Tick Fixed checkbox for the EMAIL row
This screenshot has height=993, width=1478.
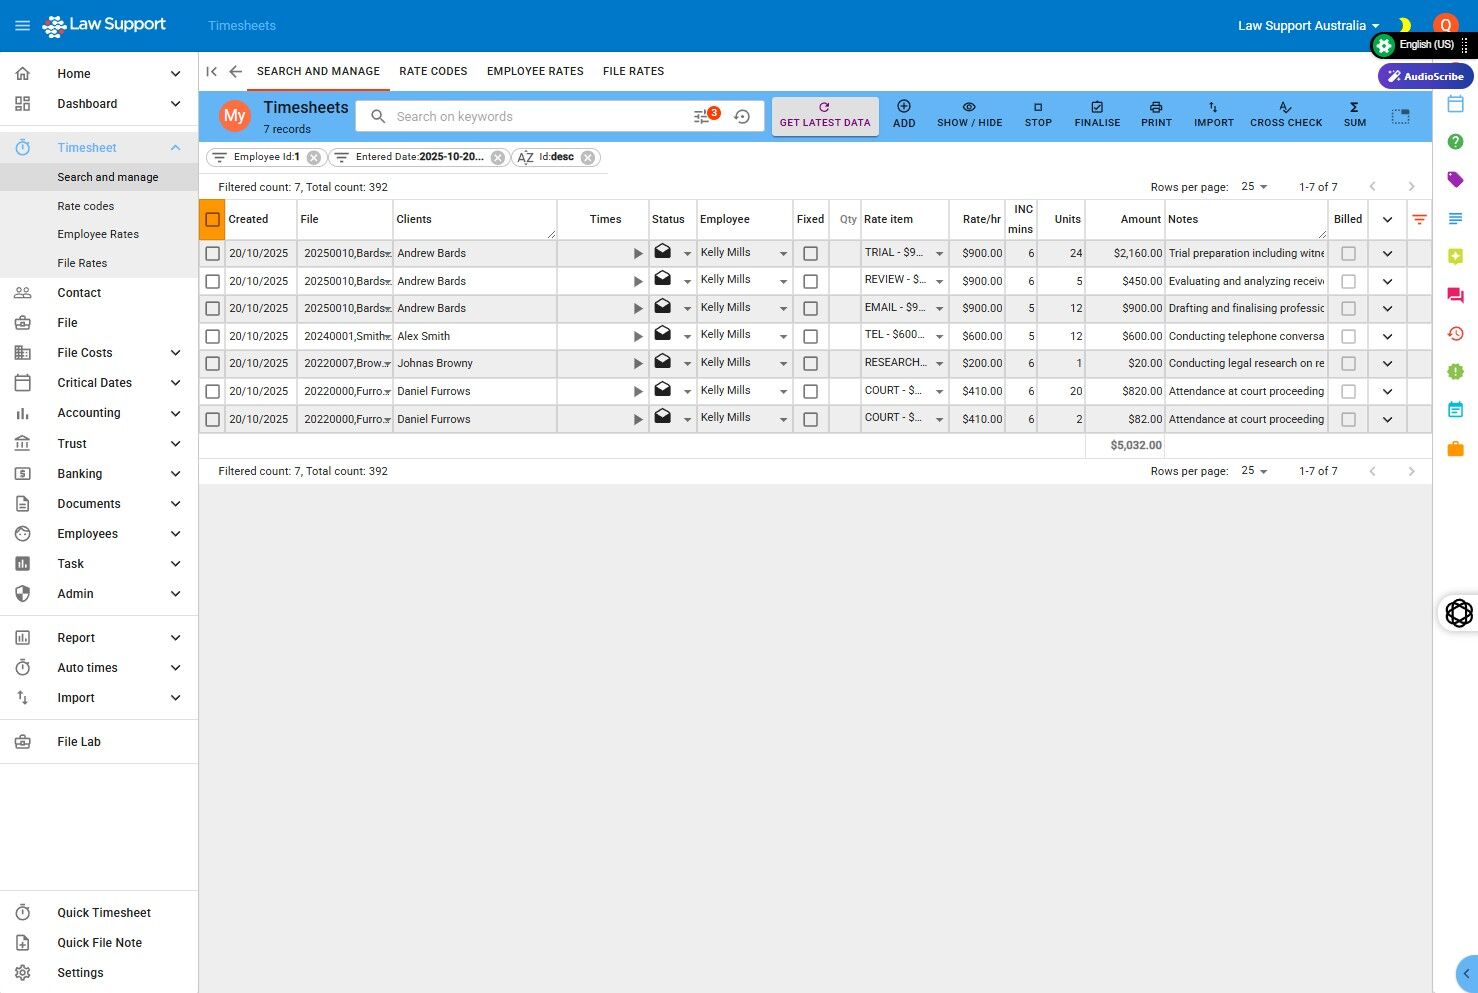tap(810, 309)
